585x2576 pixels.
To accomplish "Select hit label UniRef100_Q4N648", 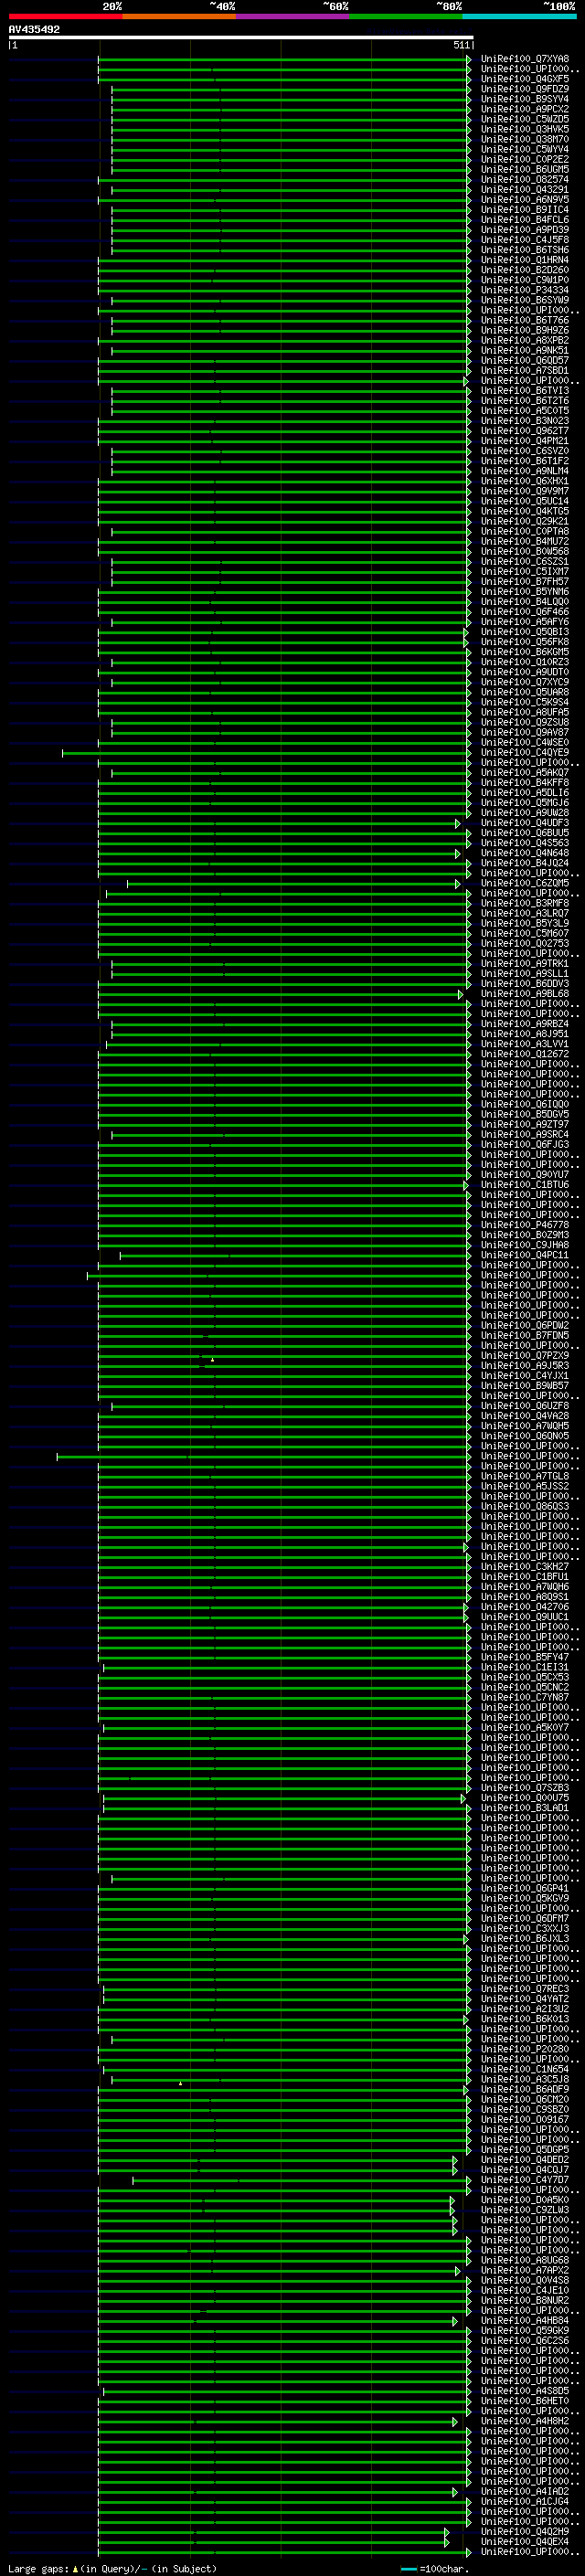I will click(525, 853).
